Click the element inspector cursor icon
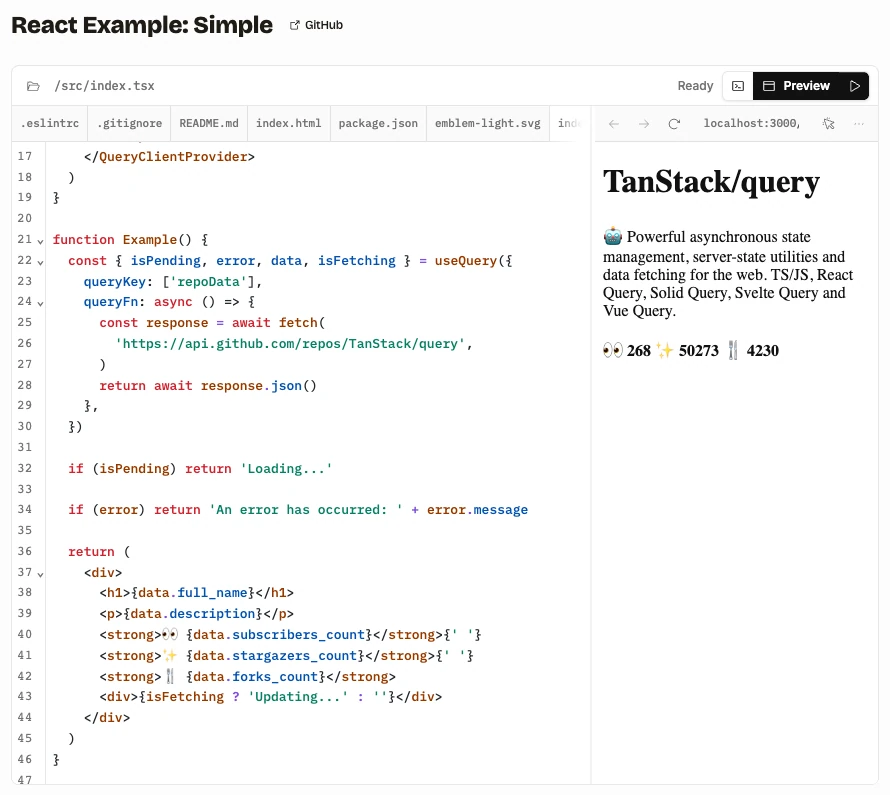Image resolution: width=890 pixels, height=795 pixels. (x=829, y=124)
